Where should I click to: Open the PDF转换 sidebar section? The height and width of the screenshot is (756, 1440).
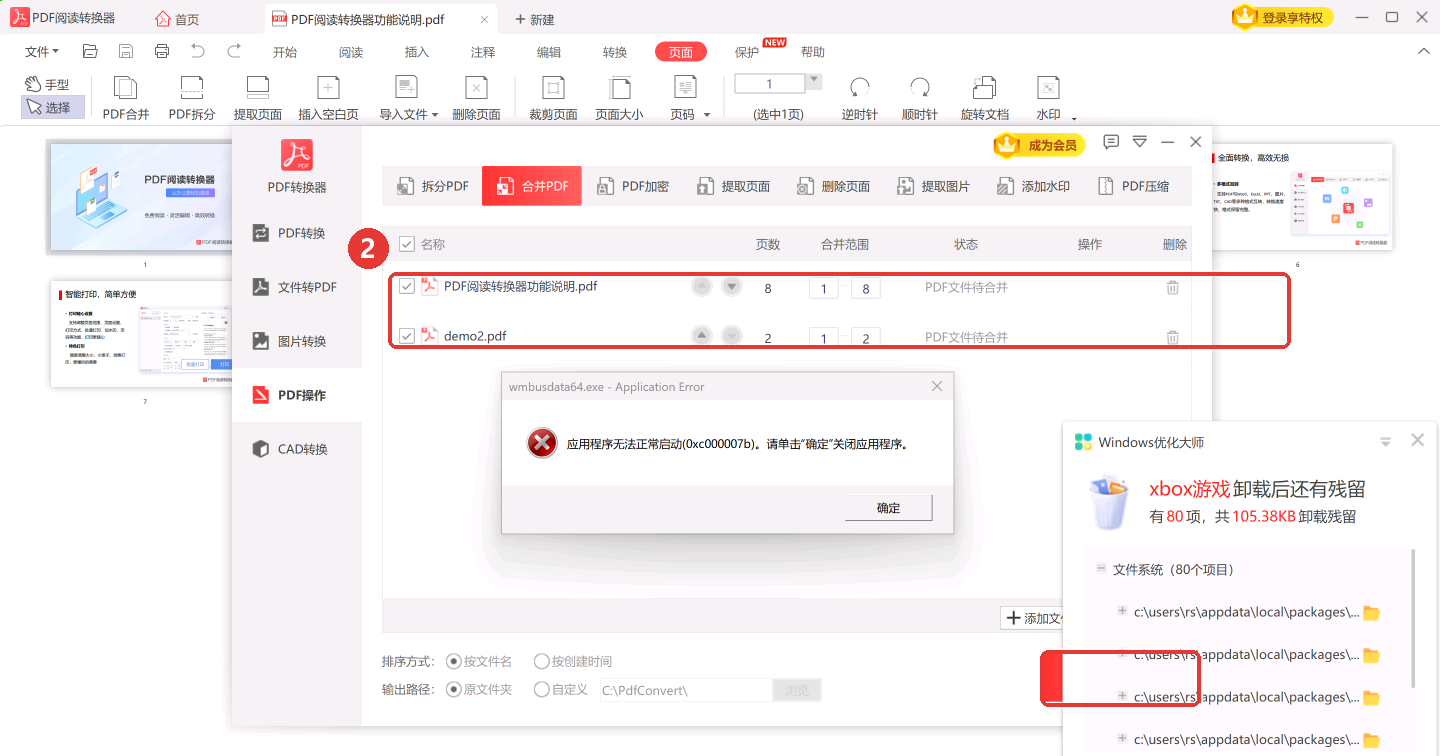[x=297, y=233]
